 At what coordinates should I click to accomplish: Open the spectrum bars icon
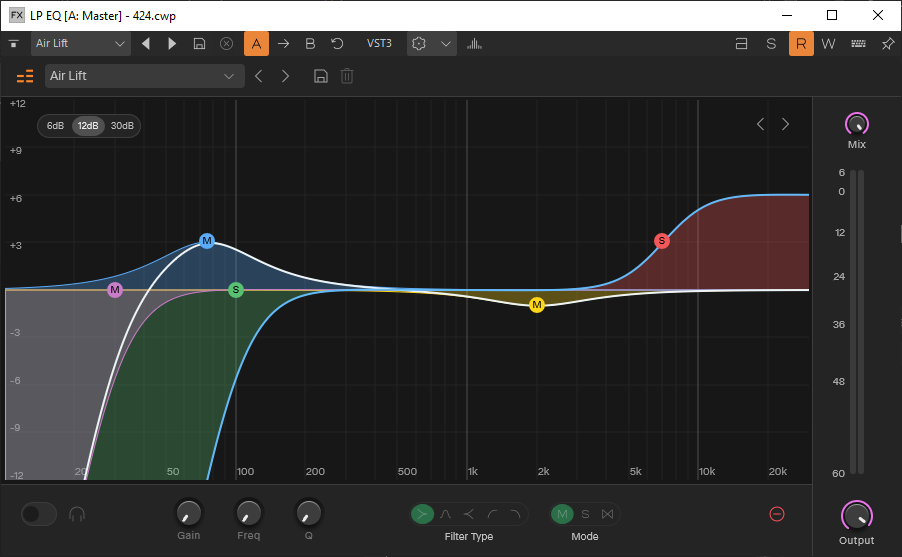point(474,44)
